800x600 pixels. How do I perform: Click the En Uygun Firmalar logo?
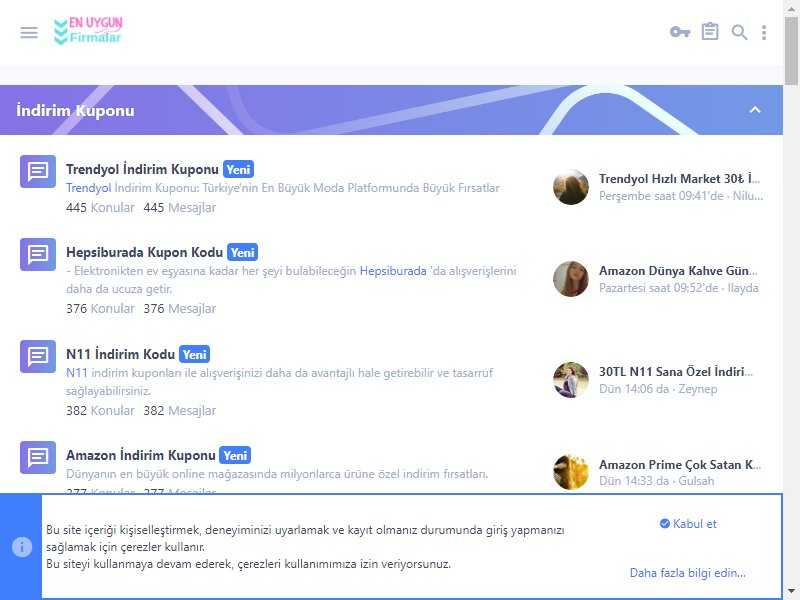pos(88,31)
